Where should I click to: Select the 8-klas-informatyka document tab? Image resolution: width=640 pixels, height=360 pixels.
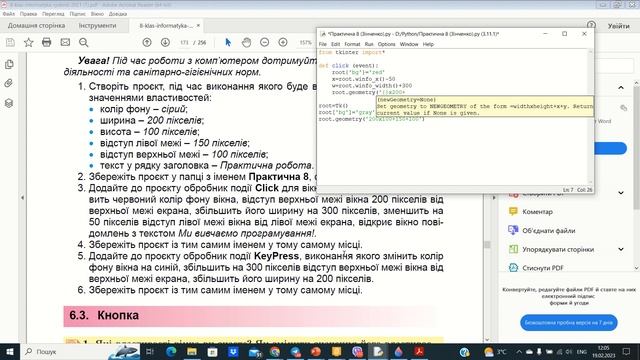(167, 25)
